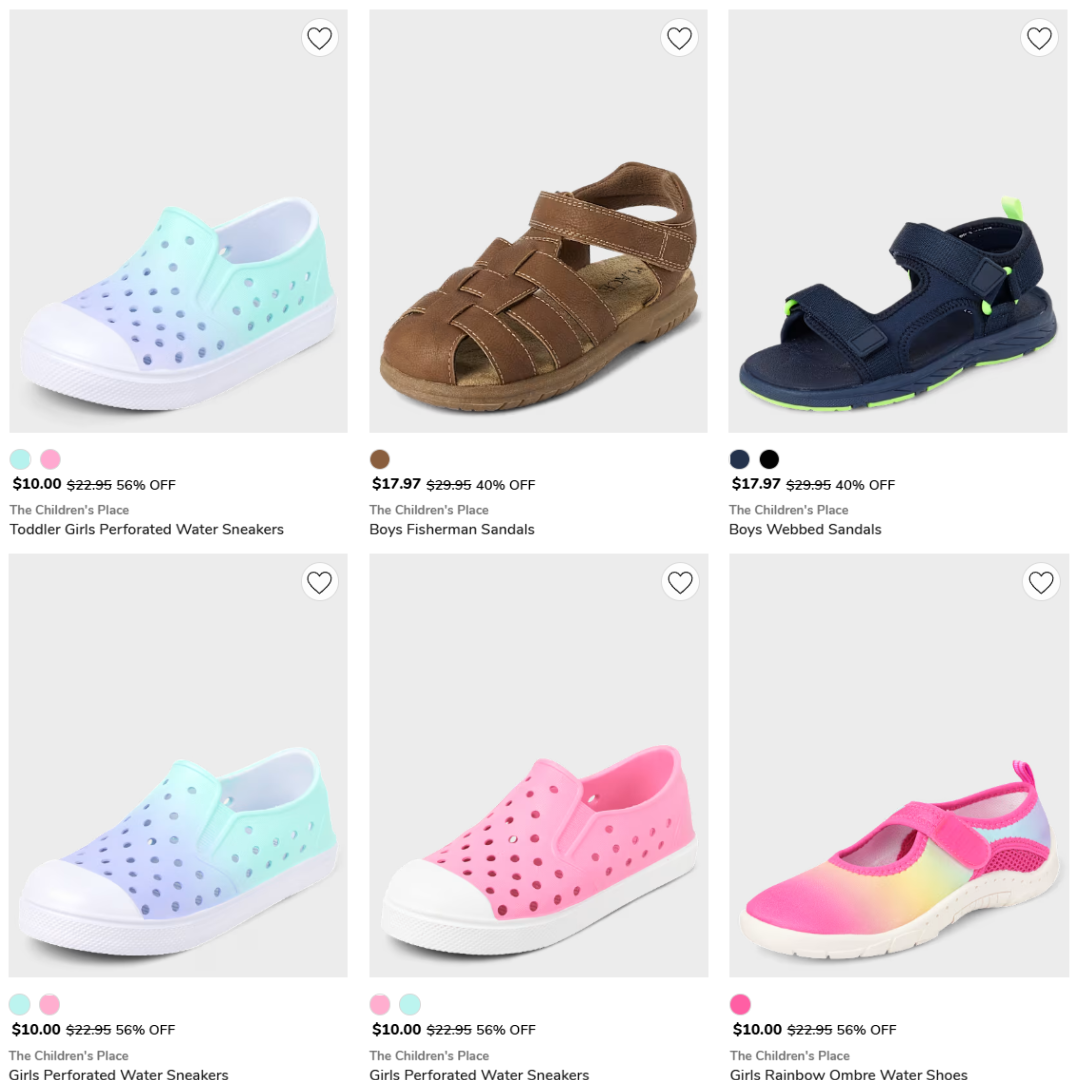Heart the pink Girls Perforated Water Sneakers
This screenshot has width=1080, height=1080.
[x=680, y=583]
